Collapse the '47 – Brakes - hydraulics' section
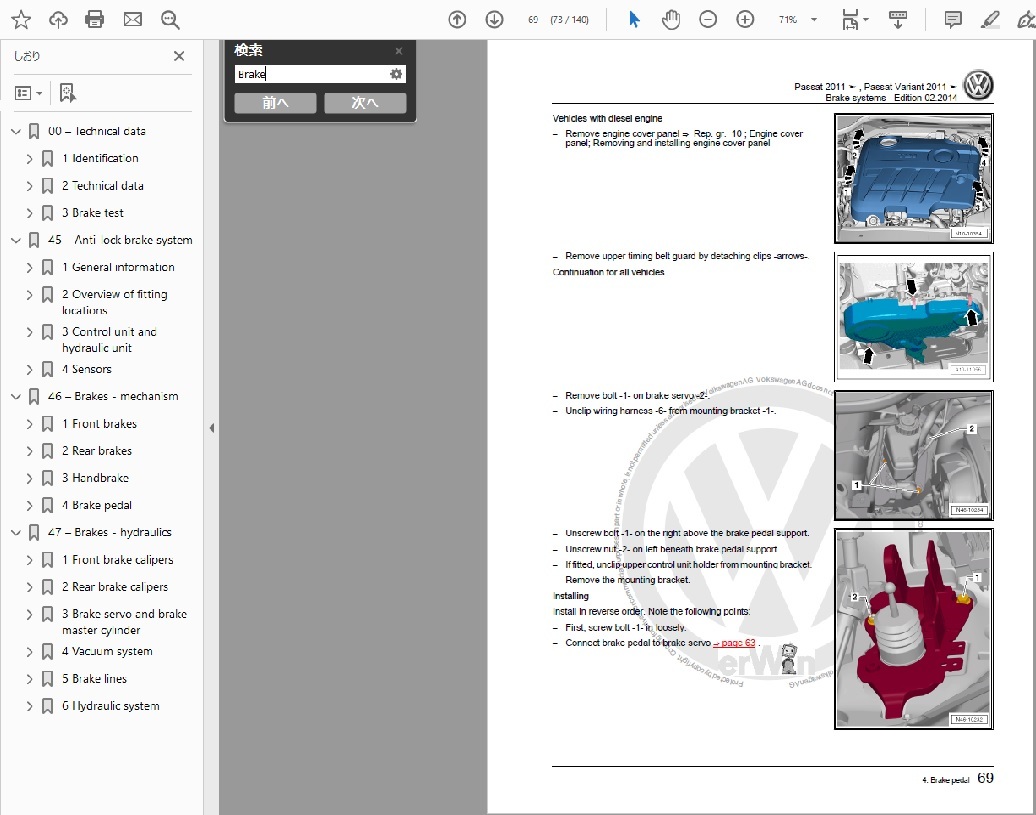 pyautogui.click(x=15, y=532)
